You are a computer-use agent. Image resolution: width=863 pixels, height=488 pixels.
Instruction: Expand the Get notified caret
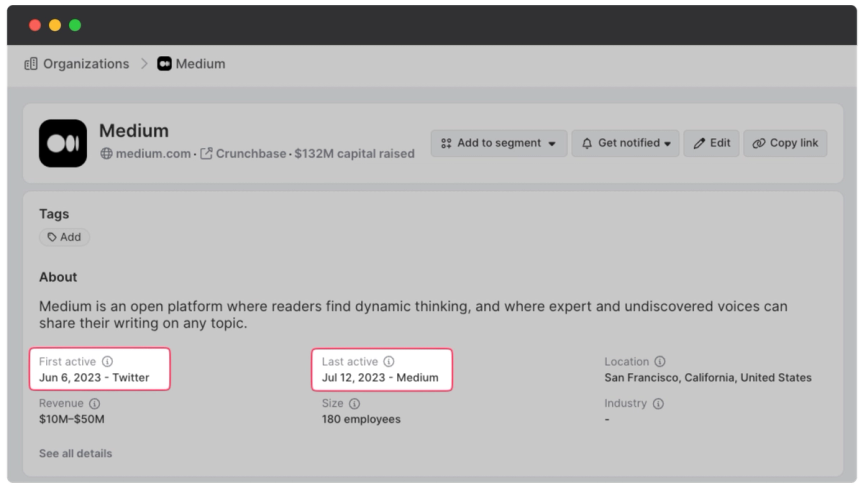[668, 144]
